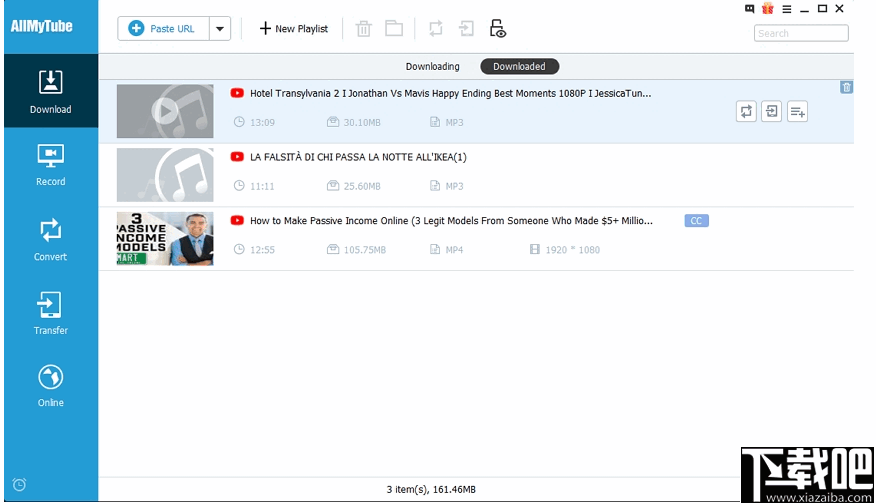Delete the Hotel Transylvania 2 item
Screen dimensions: 876x503
[x=846, y=87]
